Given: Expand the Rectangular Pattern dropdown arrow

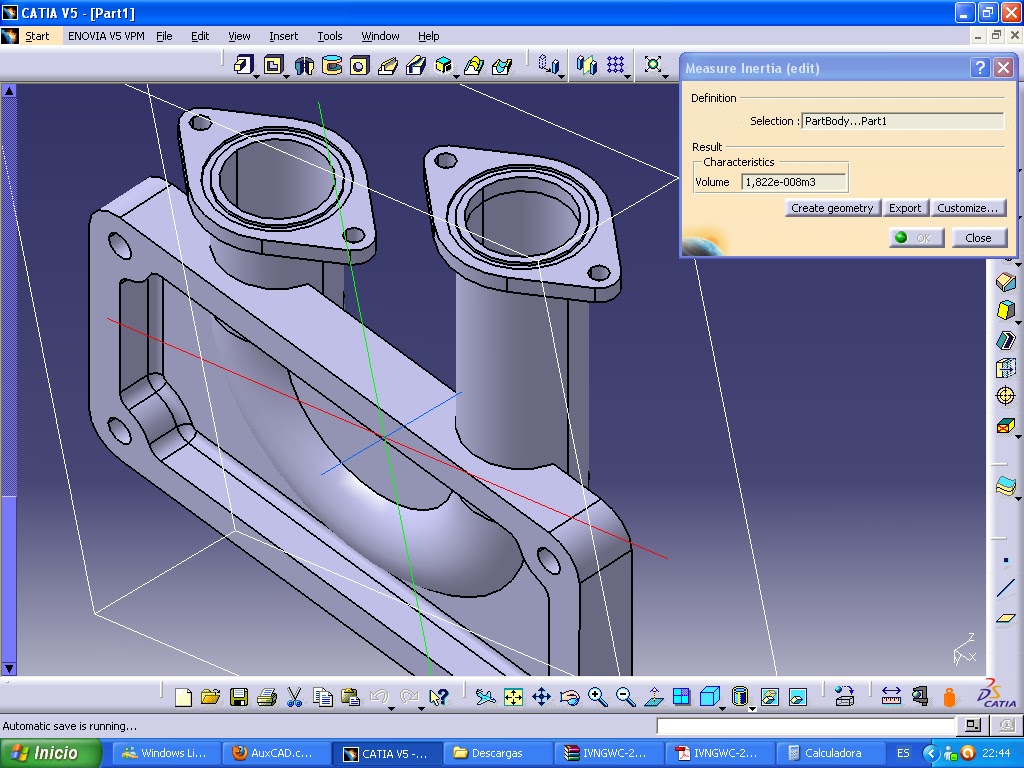Looking at the screenshot, I should click(x=628, y=76).
